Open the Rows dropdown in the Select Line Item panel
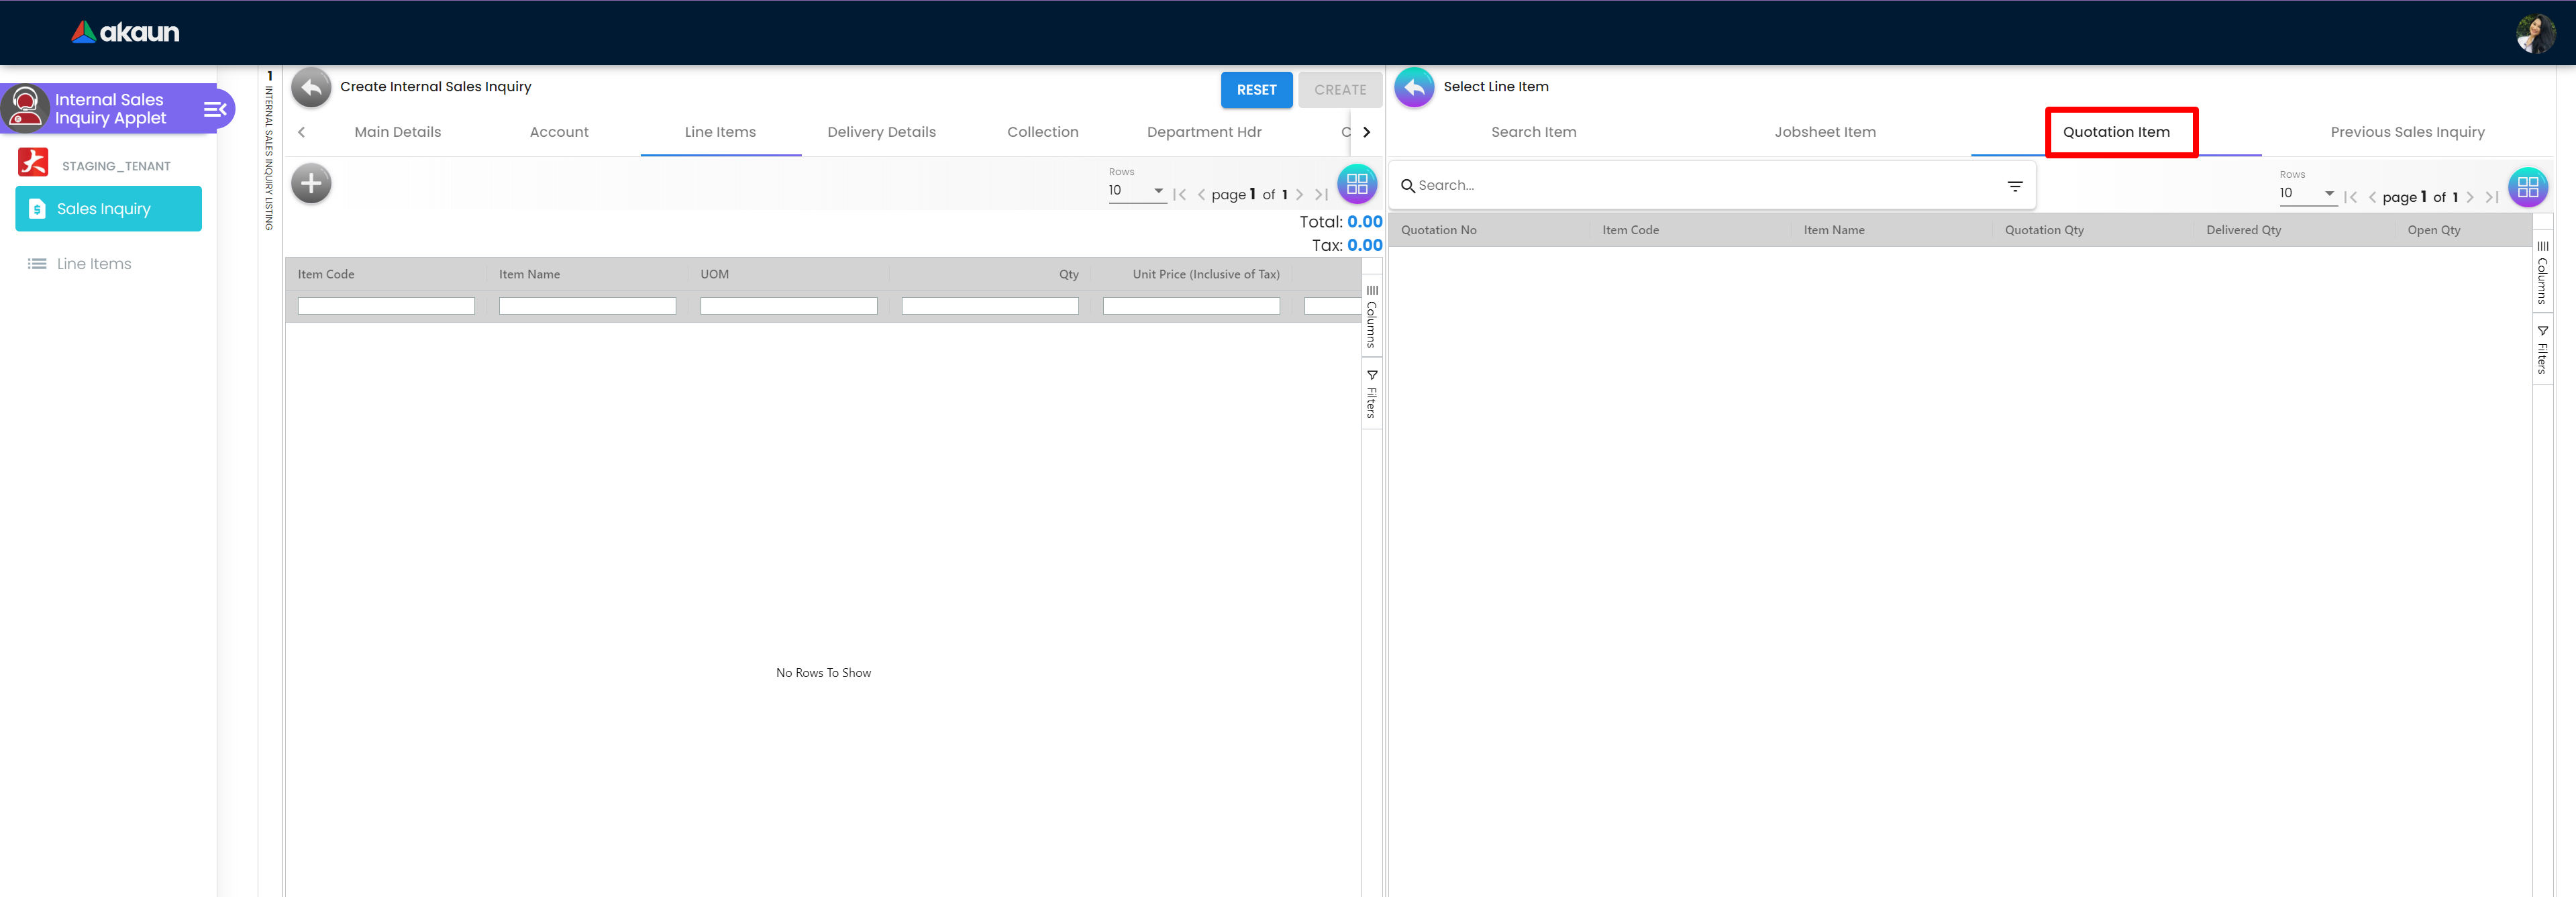 (x=2306, y=193)
